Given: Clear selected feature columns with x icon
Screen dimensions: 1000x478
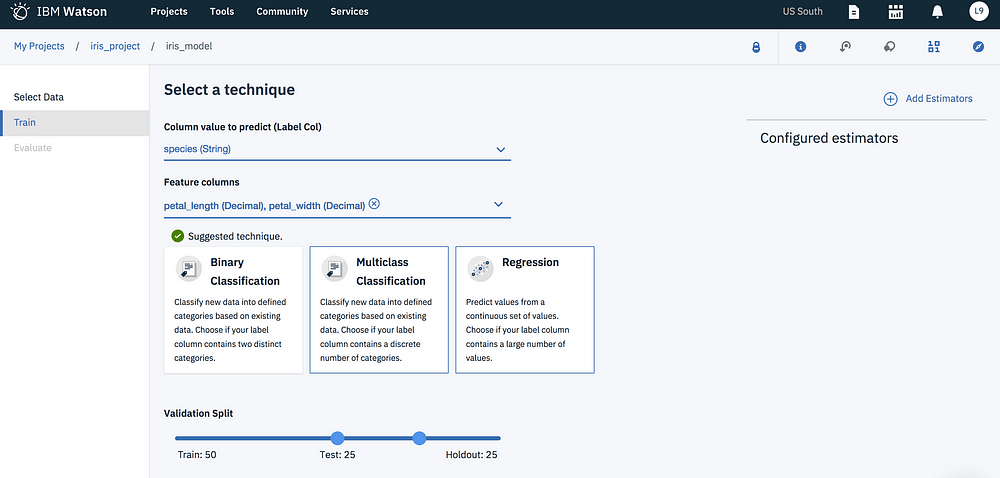Looking at the screenshot, I should (374, 204).
